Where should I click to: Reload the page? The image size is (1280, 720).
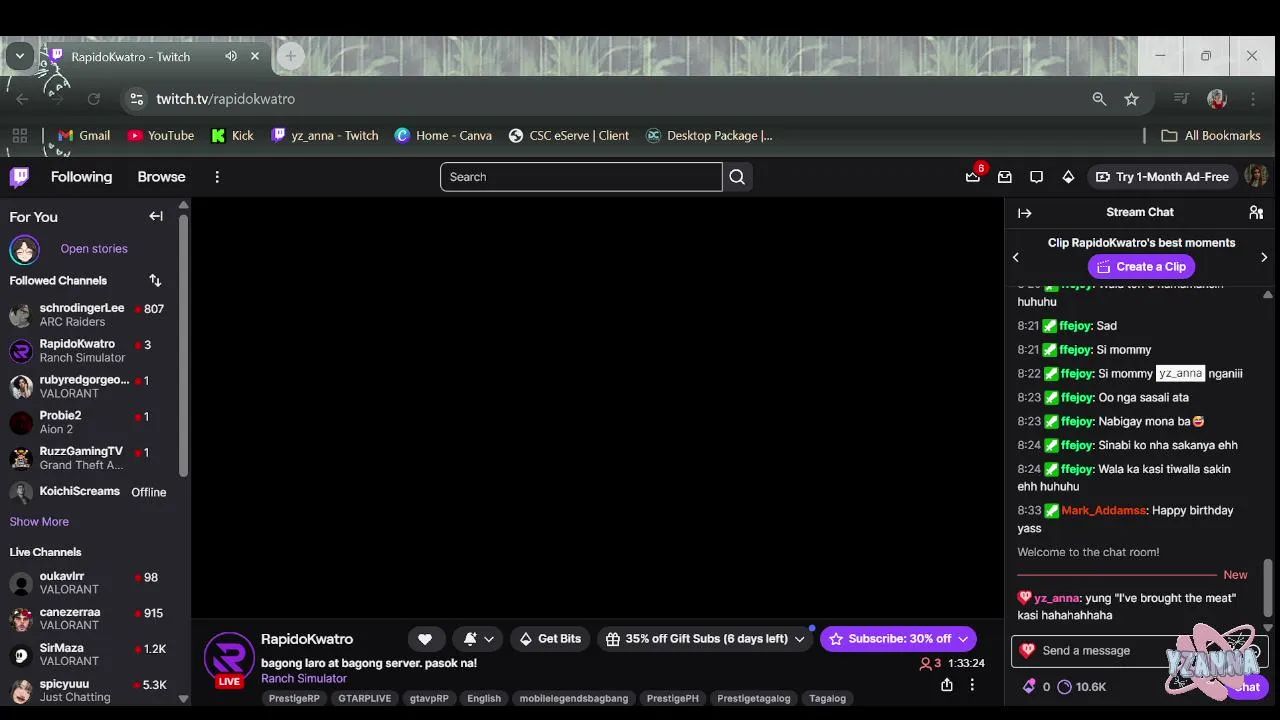[x=94, y=99]
